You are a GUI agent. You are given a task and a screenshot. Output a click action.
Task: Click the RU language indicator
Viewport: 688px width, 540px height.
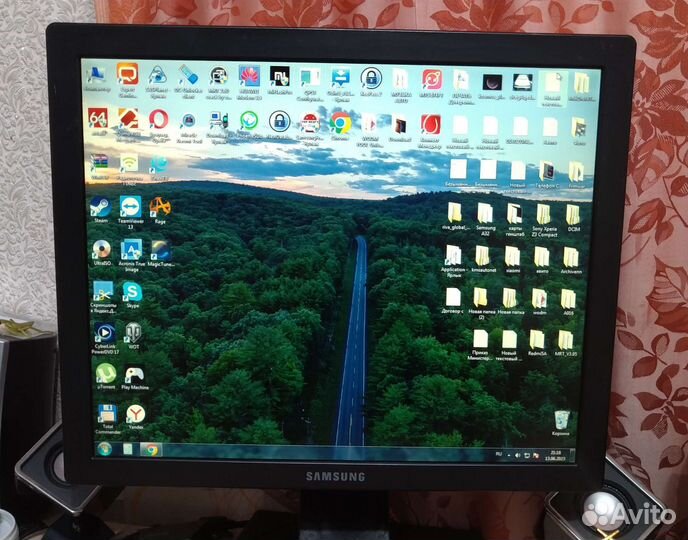(498, 454)
